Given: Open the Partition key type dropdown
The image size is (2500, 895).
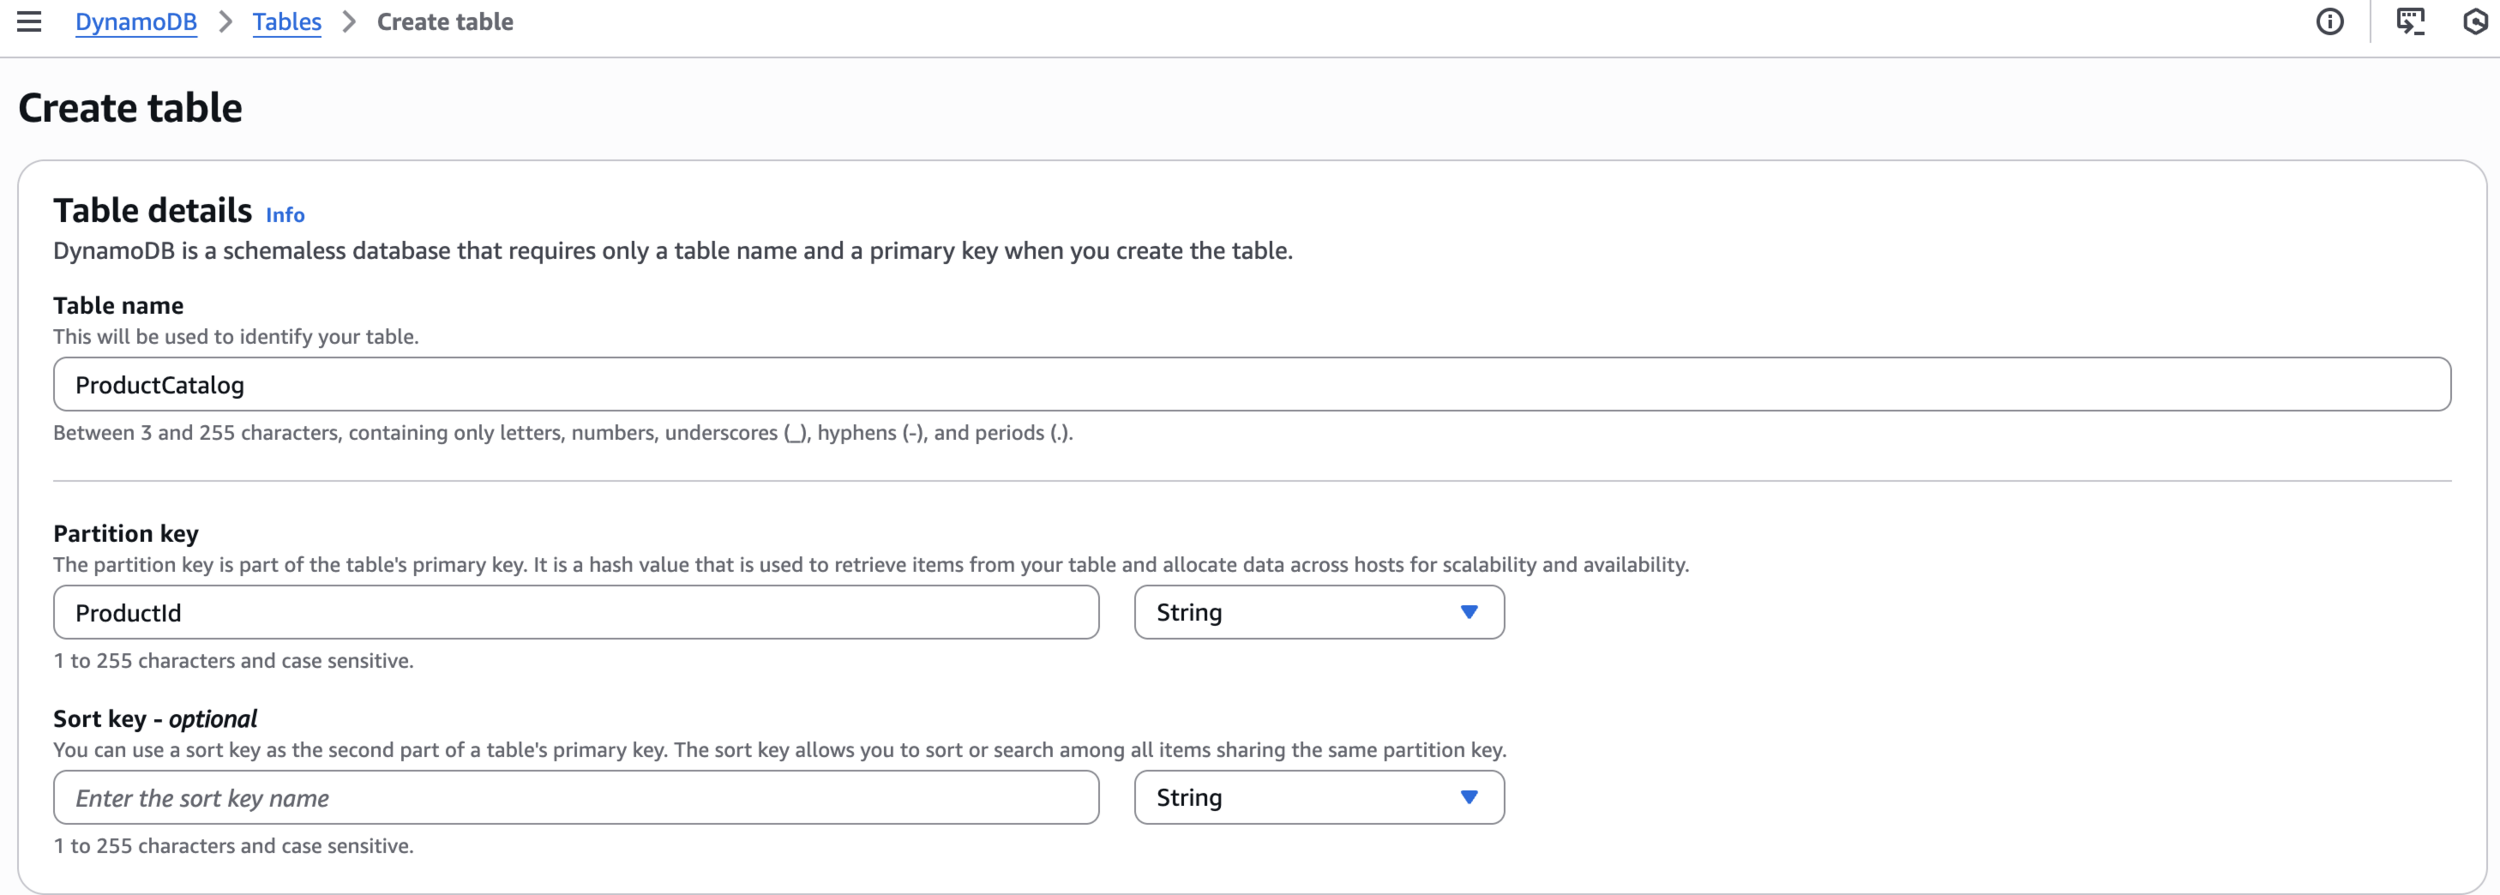Looking at the screenshot, I should tap(1319, 612).
